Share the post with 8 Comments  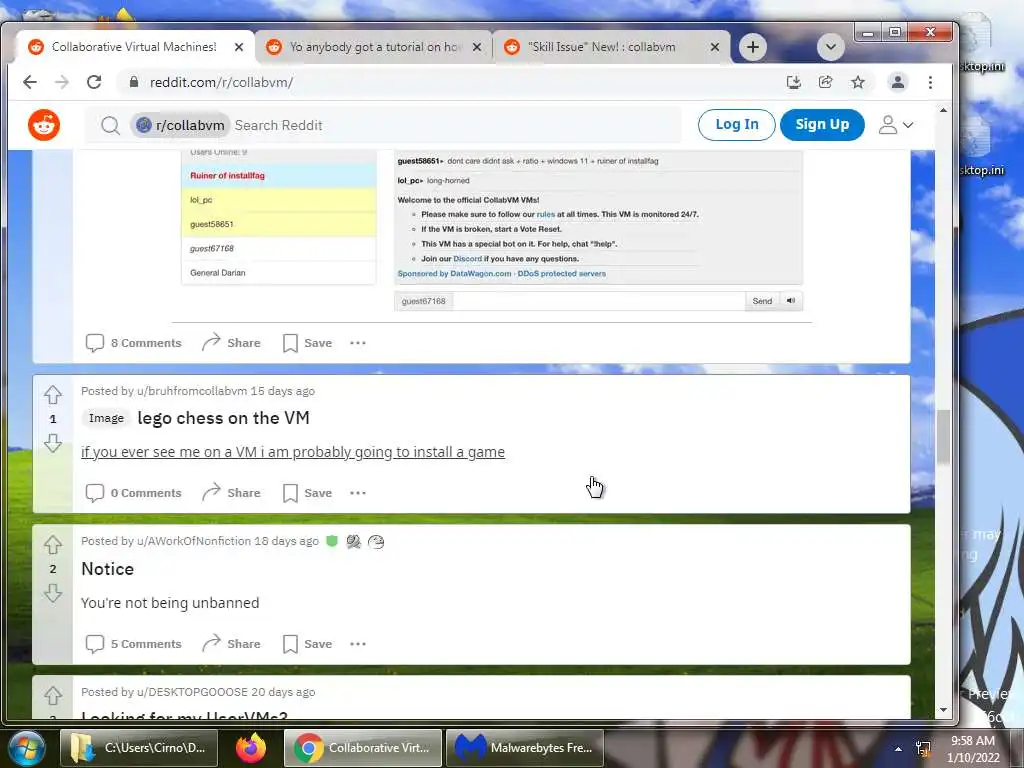pos(231,343)
